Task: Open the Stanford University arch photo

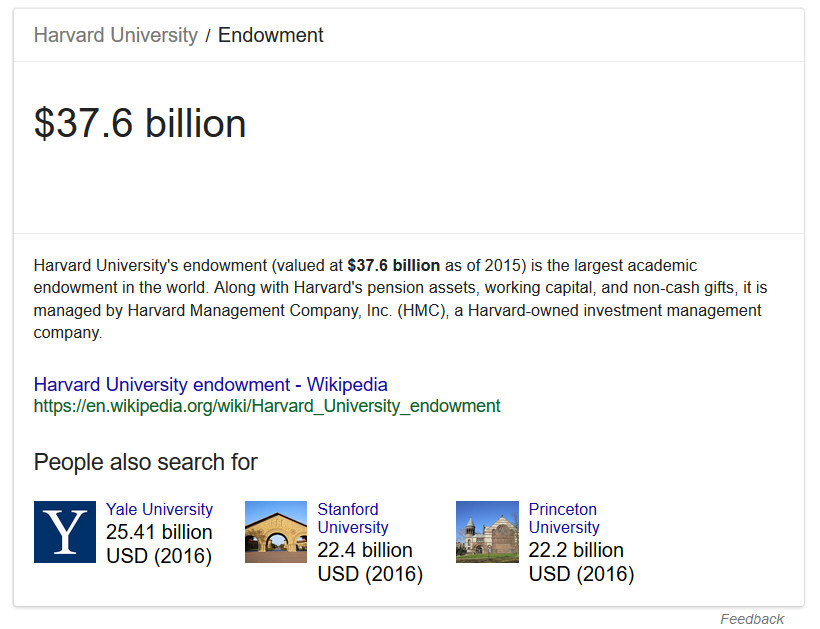Action: click(x=276, y=532)
